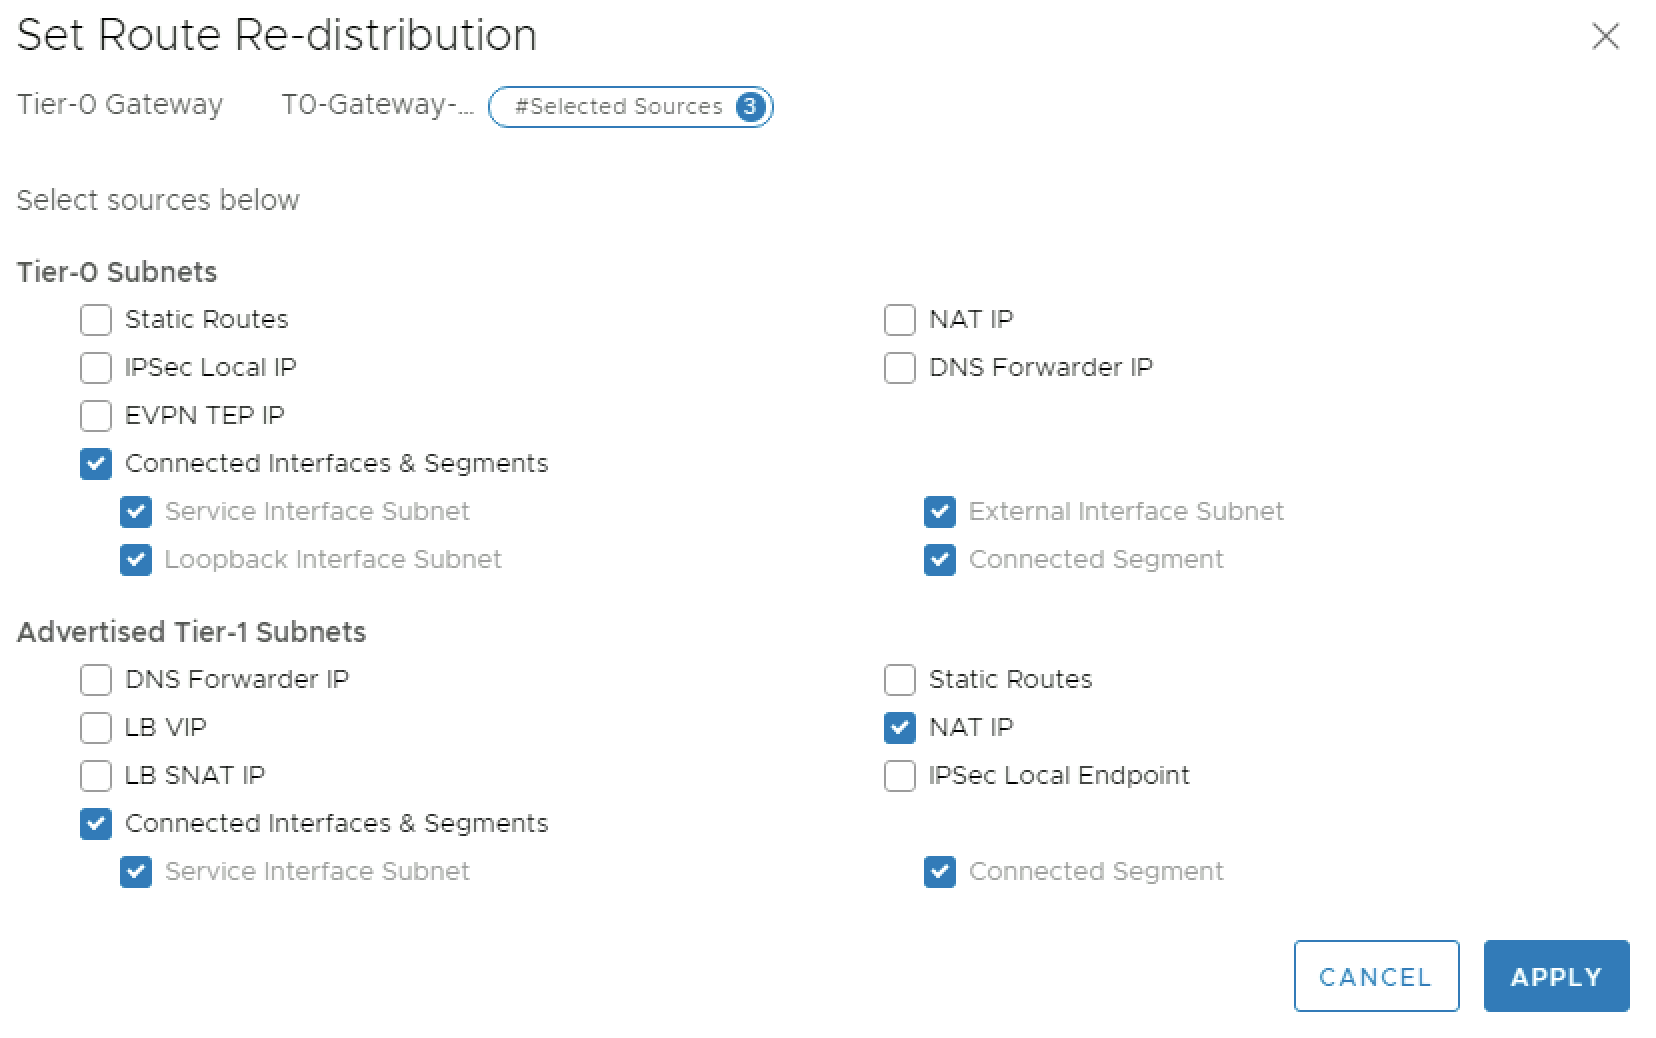Toggle Loopback Interface Subnet checkbox
This screenshot has width=1656, height=1038.
[136, 560]
